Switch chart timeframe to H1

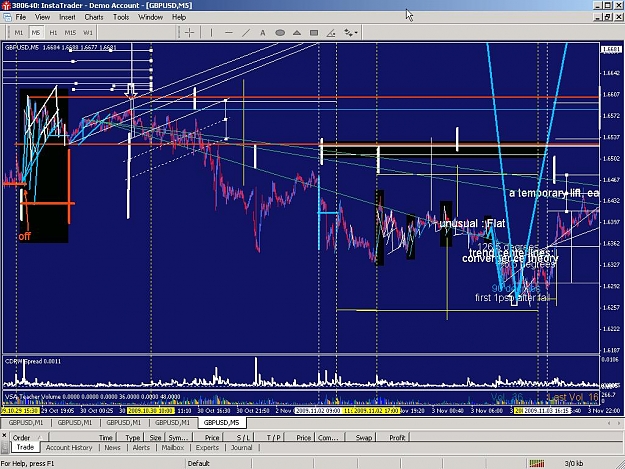pyautogui.click(x=53, y=33)
